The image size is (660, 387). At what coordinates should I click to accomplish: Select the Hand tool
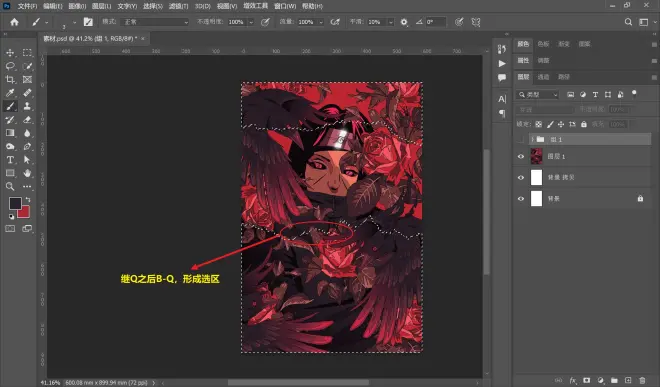[x=27, y=173]
